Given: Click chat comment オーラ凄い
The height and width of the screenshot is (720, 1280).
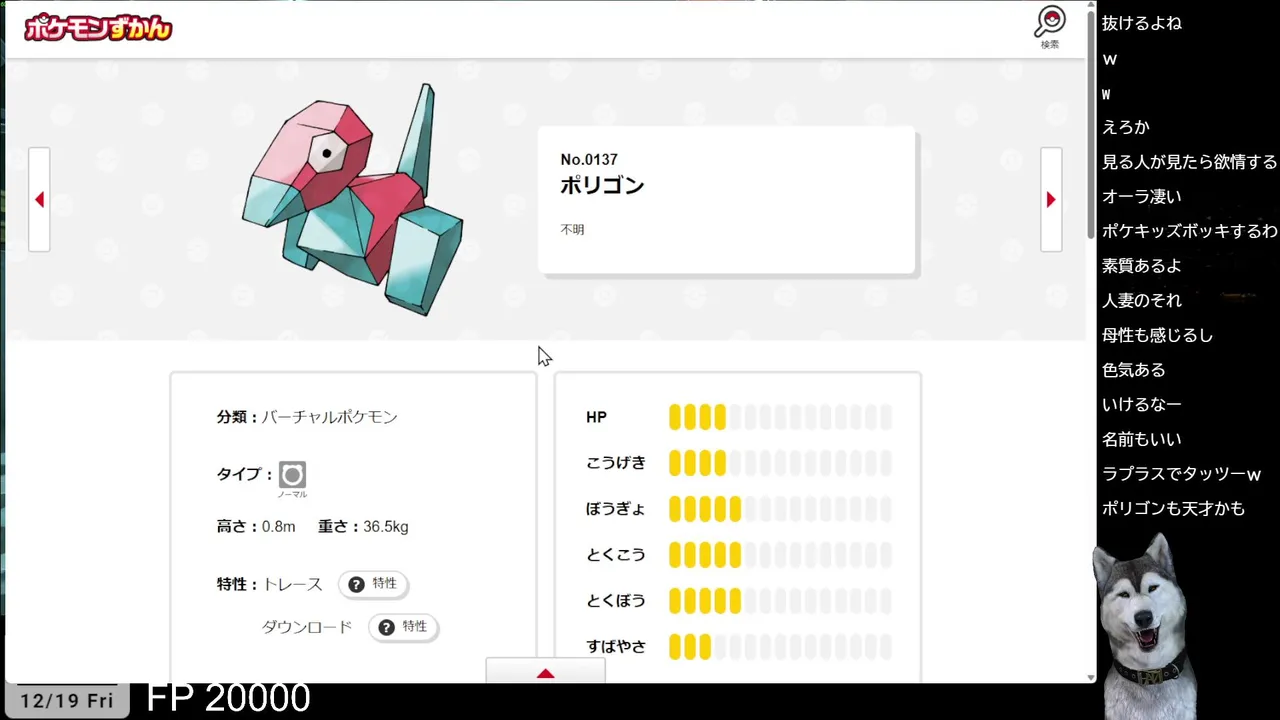Looking at the screenshot, I should click(1142, 196).
